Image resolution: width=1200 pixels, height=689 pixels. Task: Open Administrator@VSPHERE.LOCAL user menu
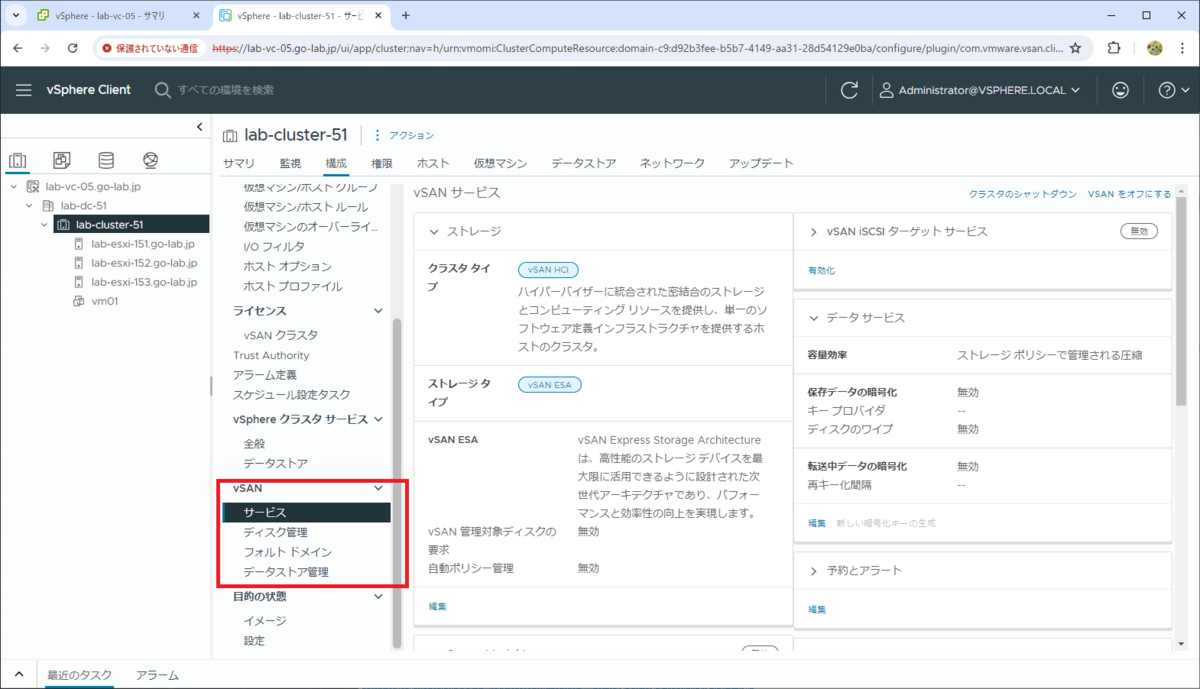[980, 90]
